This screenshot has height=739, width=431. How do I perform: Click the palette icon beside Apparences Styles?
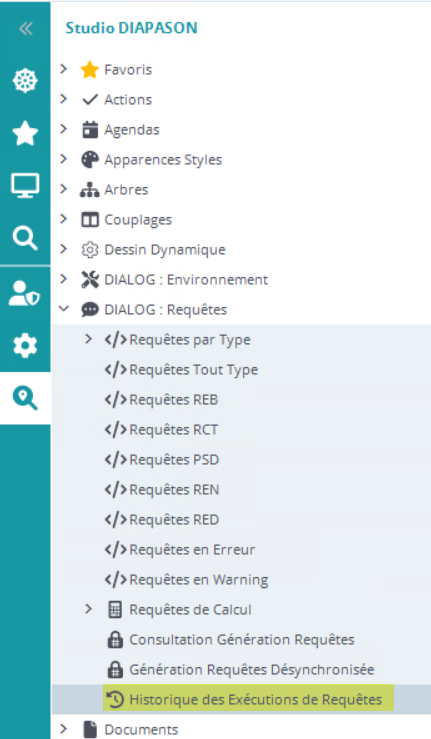pyautogui.click(x=90, y=160)
